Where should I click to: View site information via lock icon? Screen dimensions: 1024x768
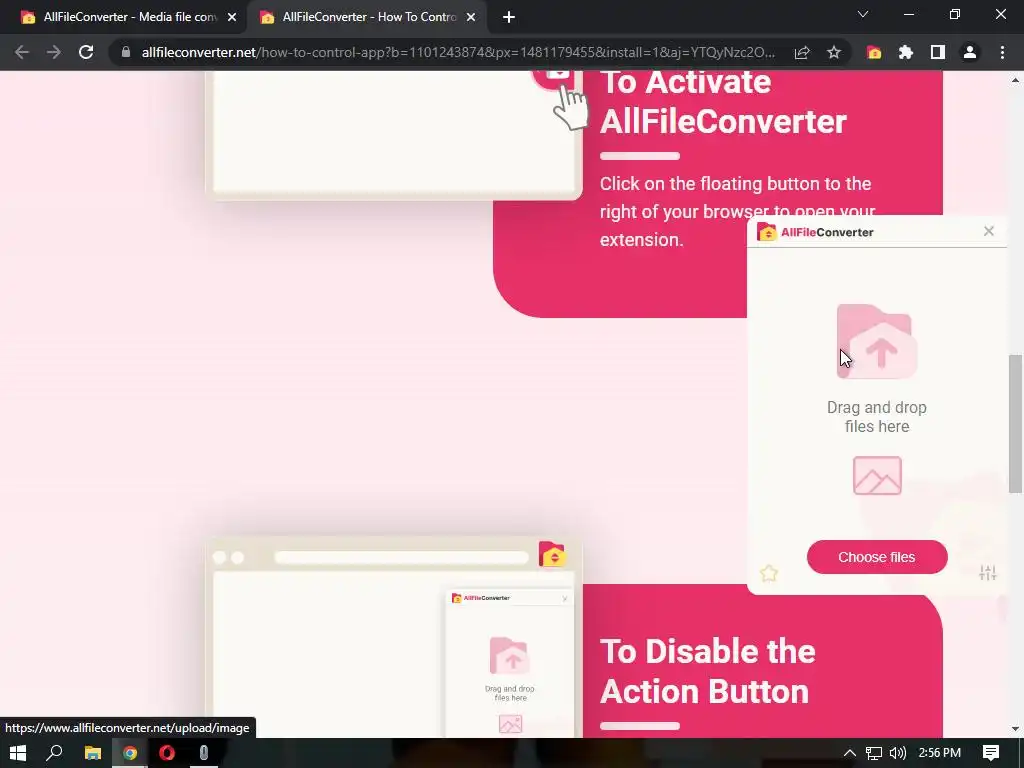coord(125,52)
